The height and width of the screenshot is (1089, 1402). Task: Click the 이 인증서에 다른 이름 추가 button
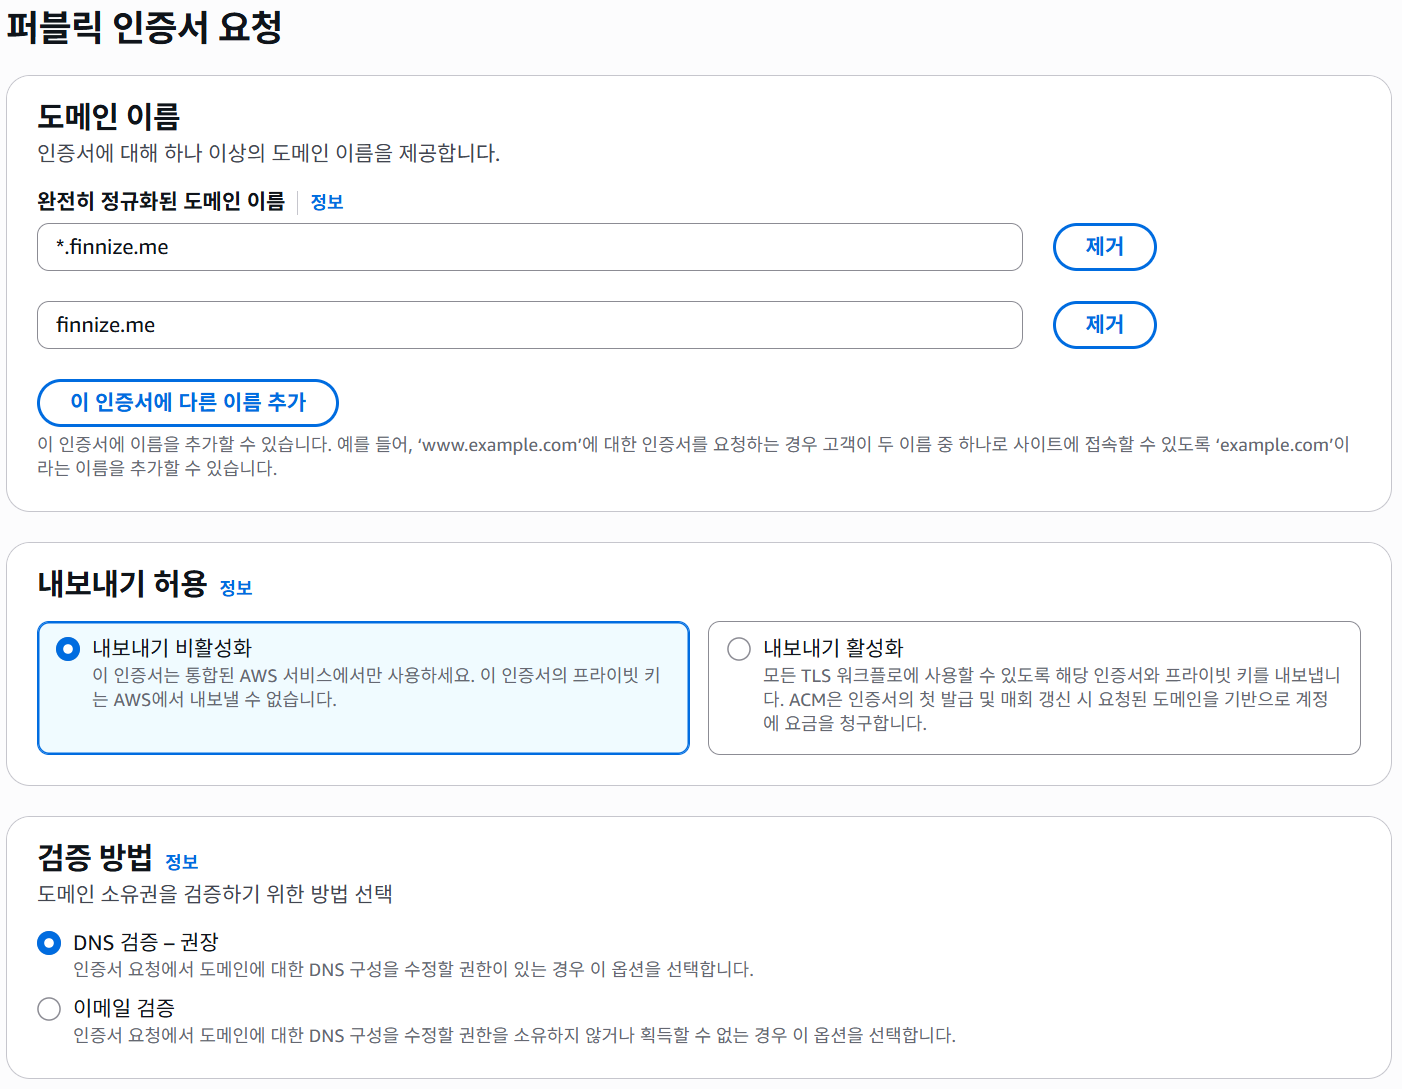(187, 403)
